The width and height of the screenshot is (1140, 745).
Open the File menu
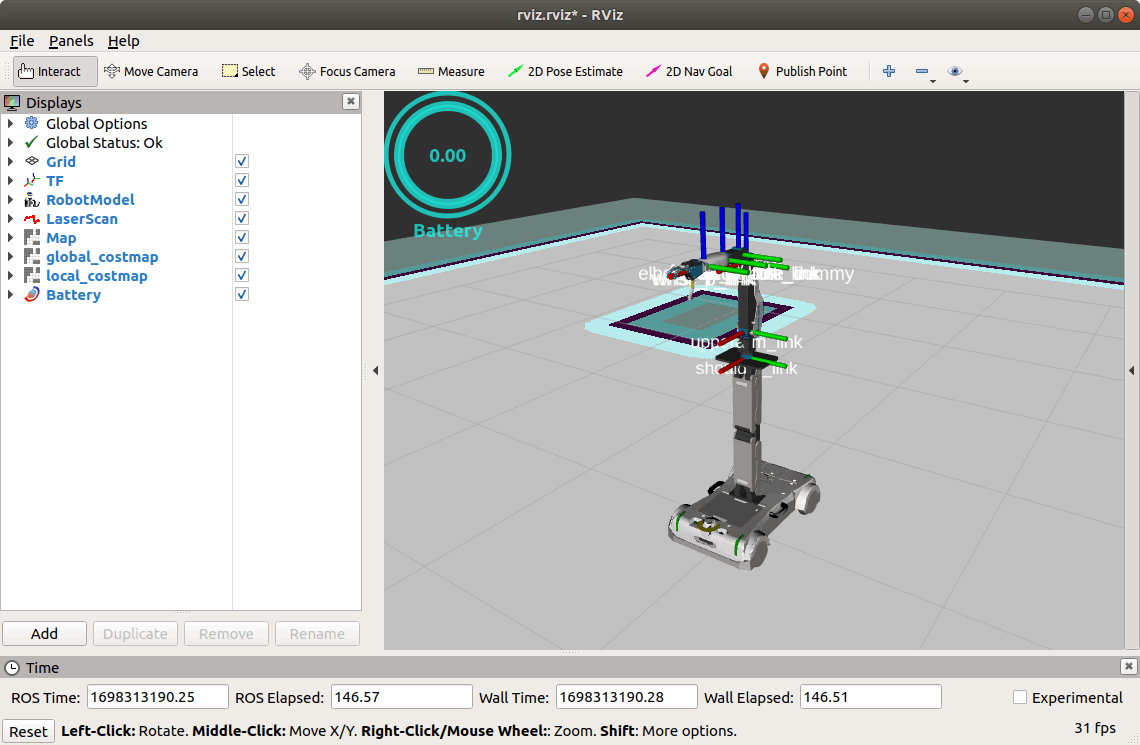[22, 41]
